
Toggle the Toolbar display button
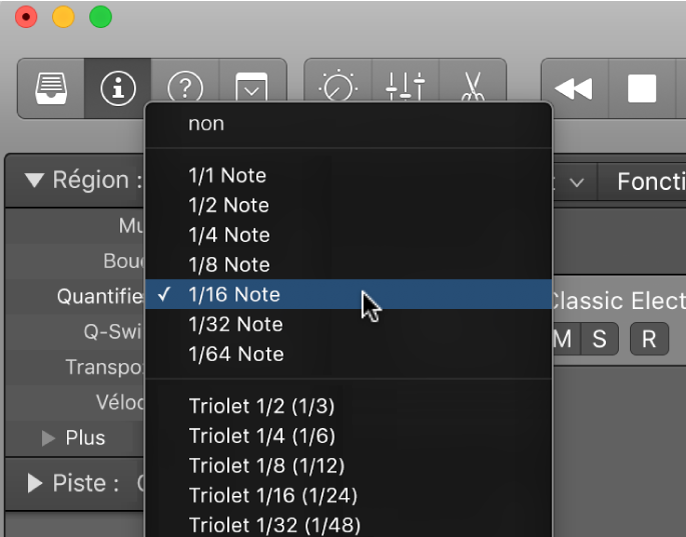[252, 87]
